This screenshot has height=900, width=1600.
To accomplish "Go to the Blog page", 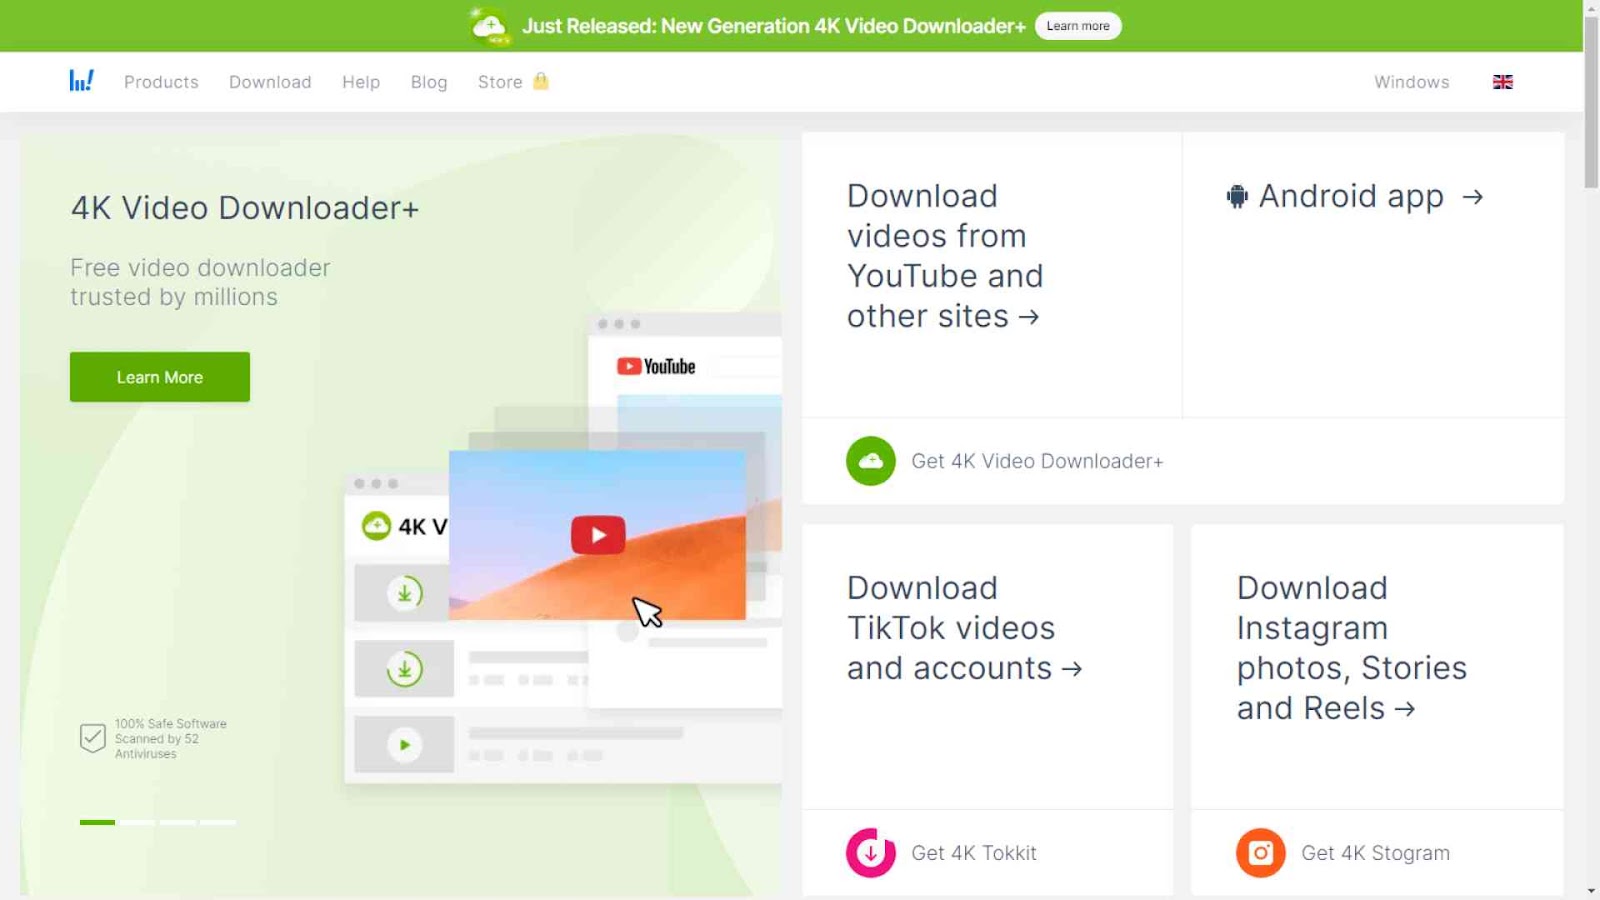I will pyautogui.click(x=429, y=82).
